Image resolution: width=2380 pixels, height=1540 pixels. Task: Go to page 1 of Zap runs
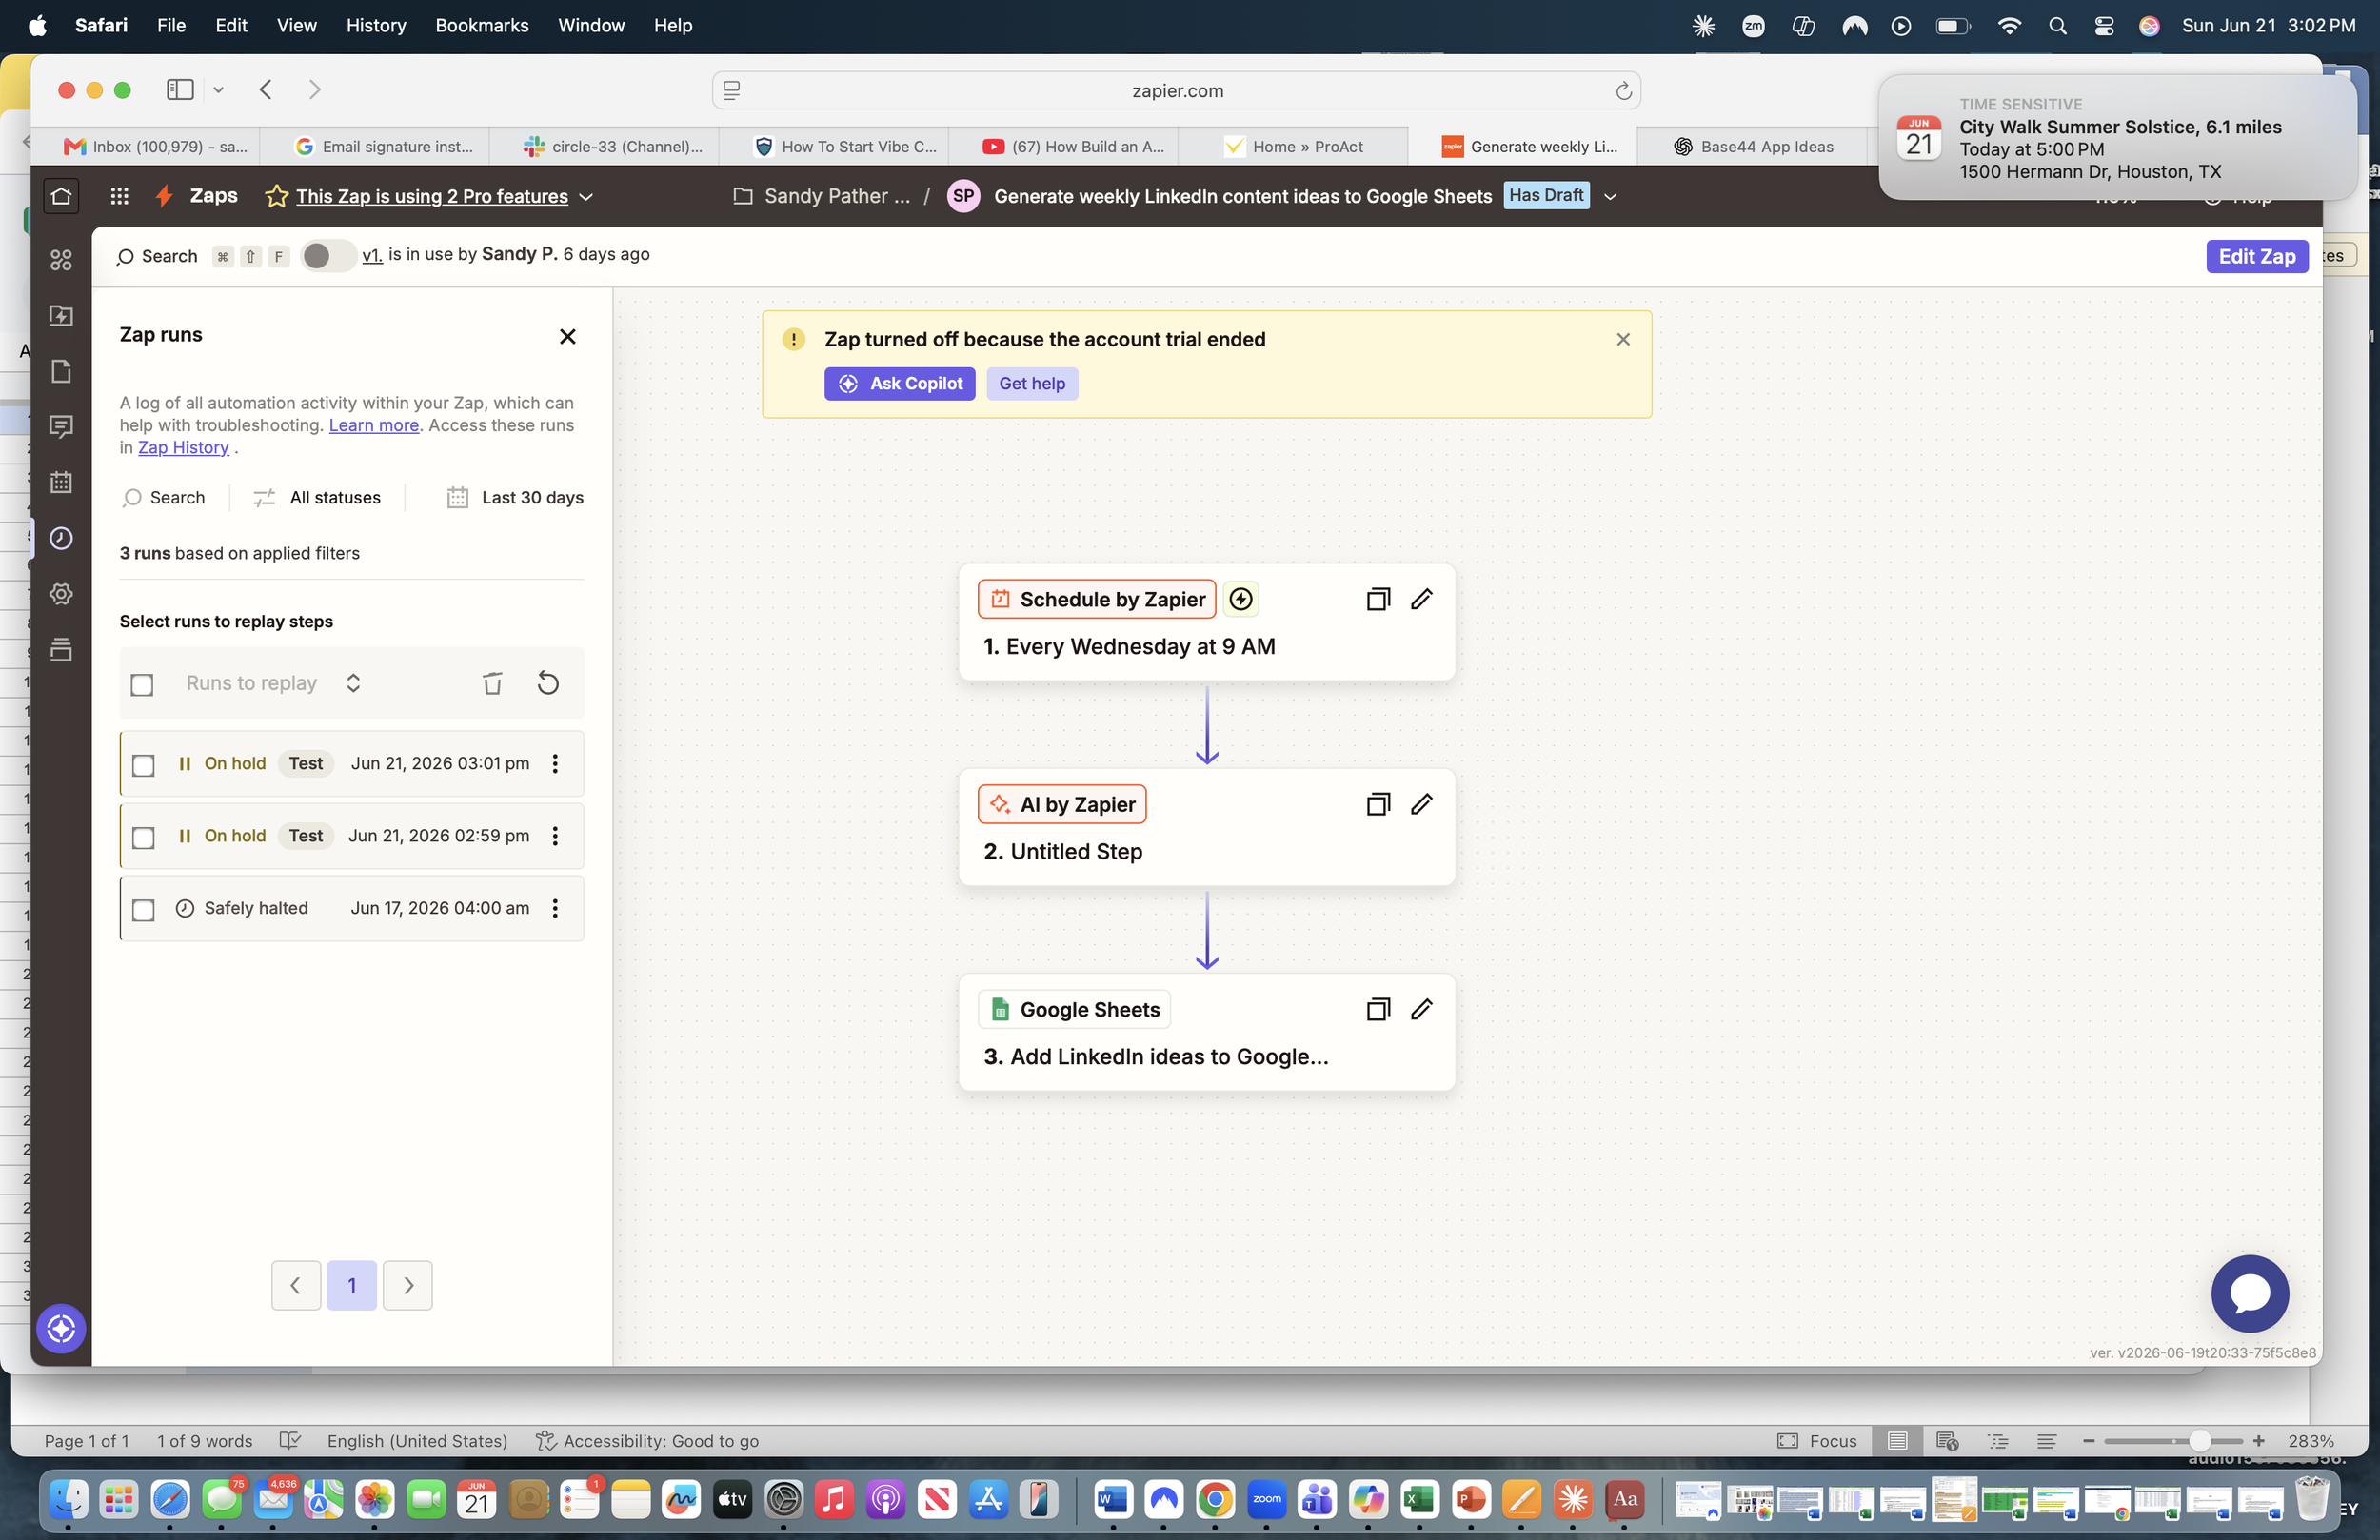pos(352,1286)
